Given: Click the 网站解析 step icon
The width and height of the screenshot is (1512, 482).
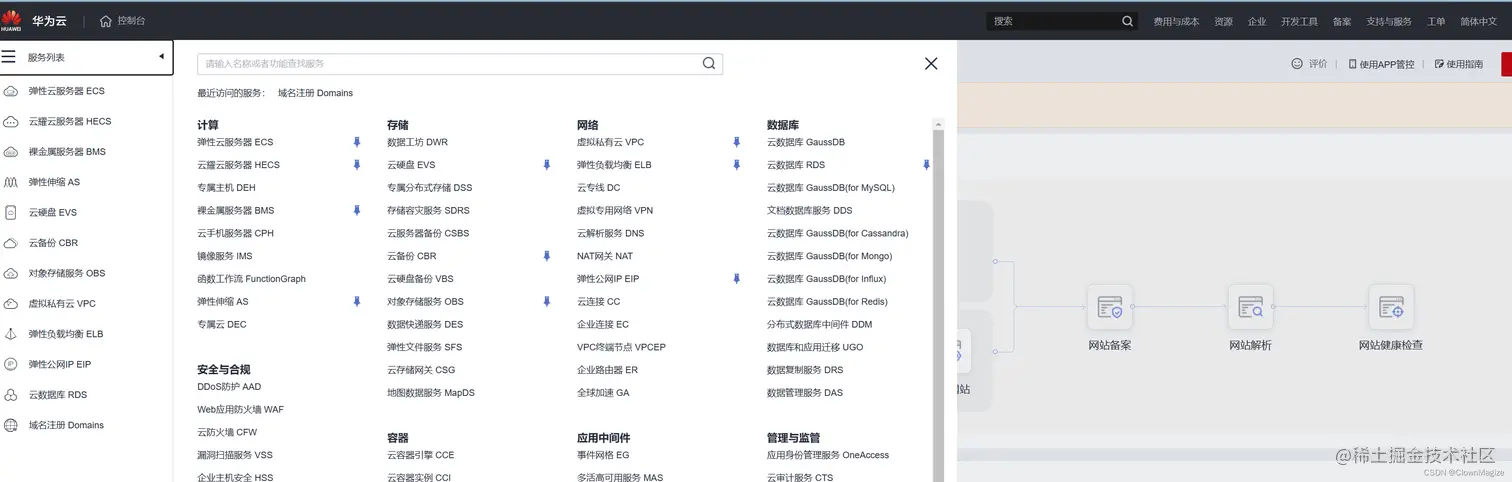Looking at the screenshot, I should pyautogui.click(x=1250, y=307).
